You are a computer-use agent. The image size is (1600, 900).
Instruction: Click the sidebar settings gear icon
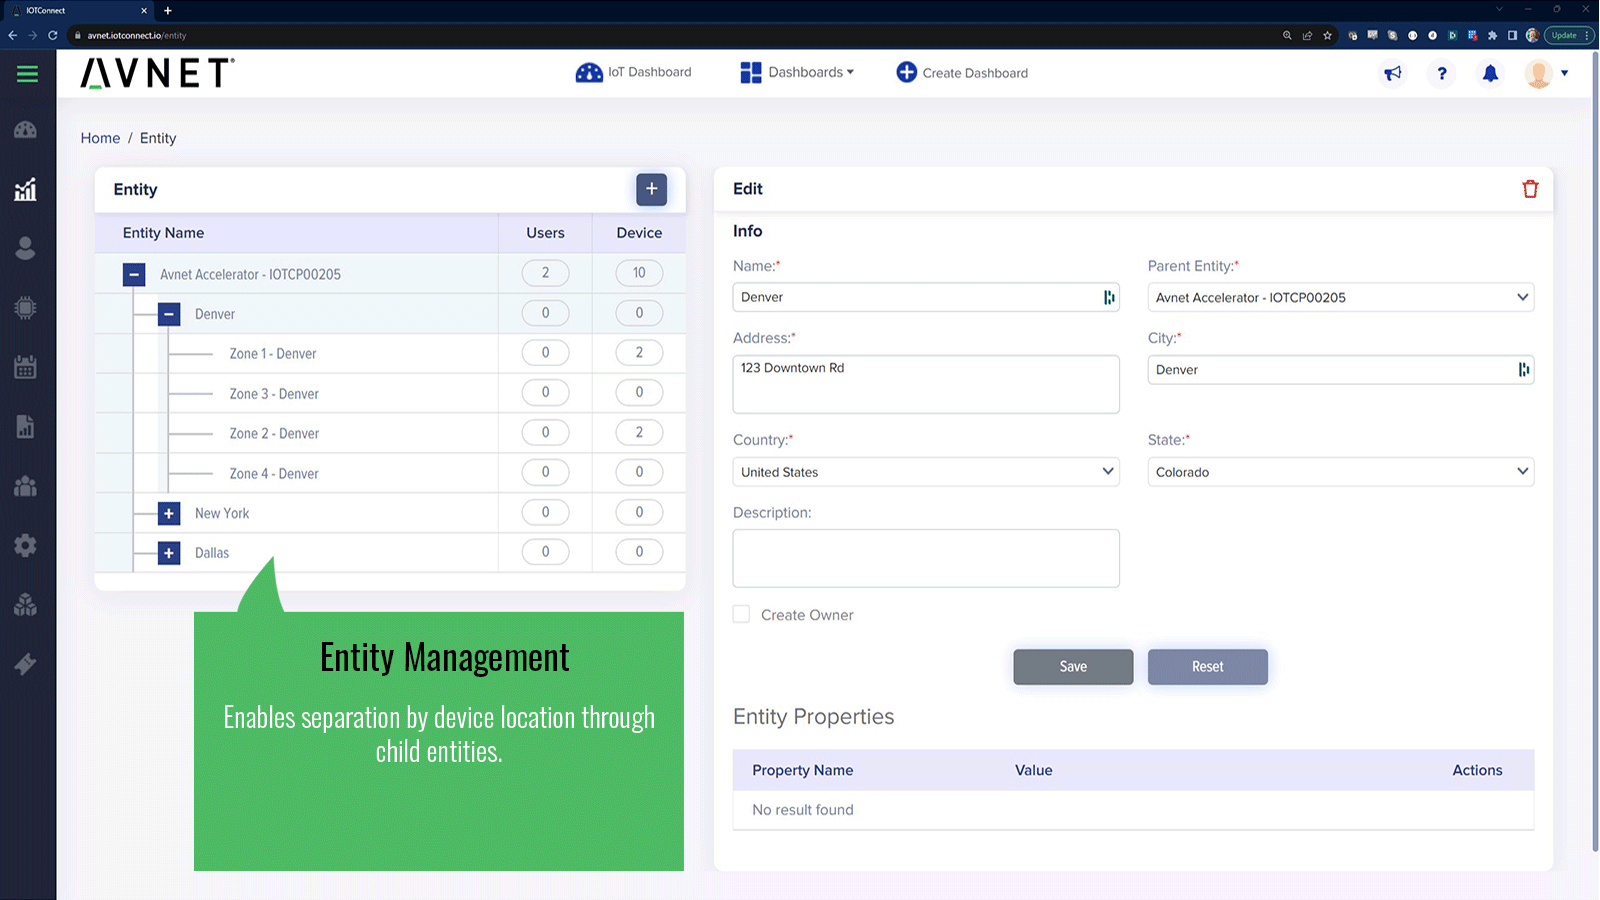(26, 545)
